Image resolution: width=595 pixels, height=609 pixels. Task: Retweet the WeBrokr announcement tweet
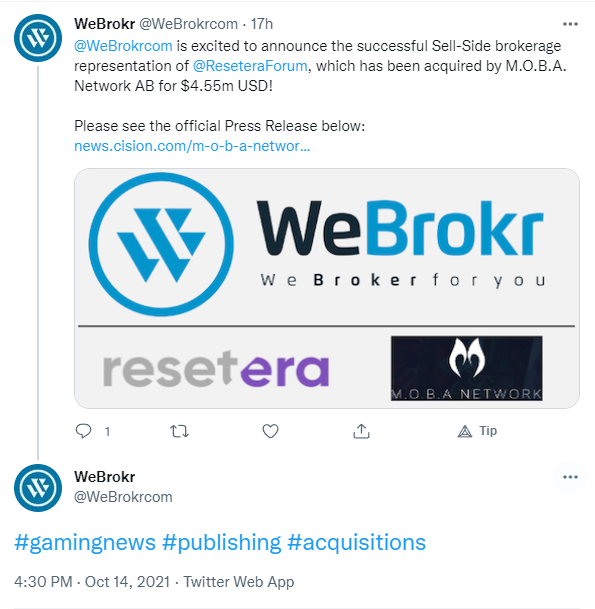pyautogui.click(x=179, y=431)
